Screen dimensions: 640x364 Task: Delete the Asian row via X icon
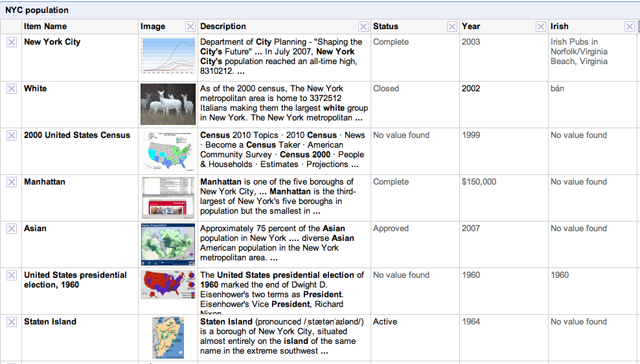(11, 229)
